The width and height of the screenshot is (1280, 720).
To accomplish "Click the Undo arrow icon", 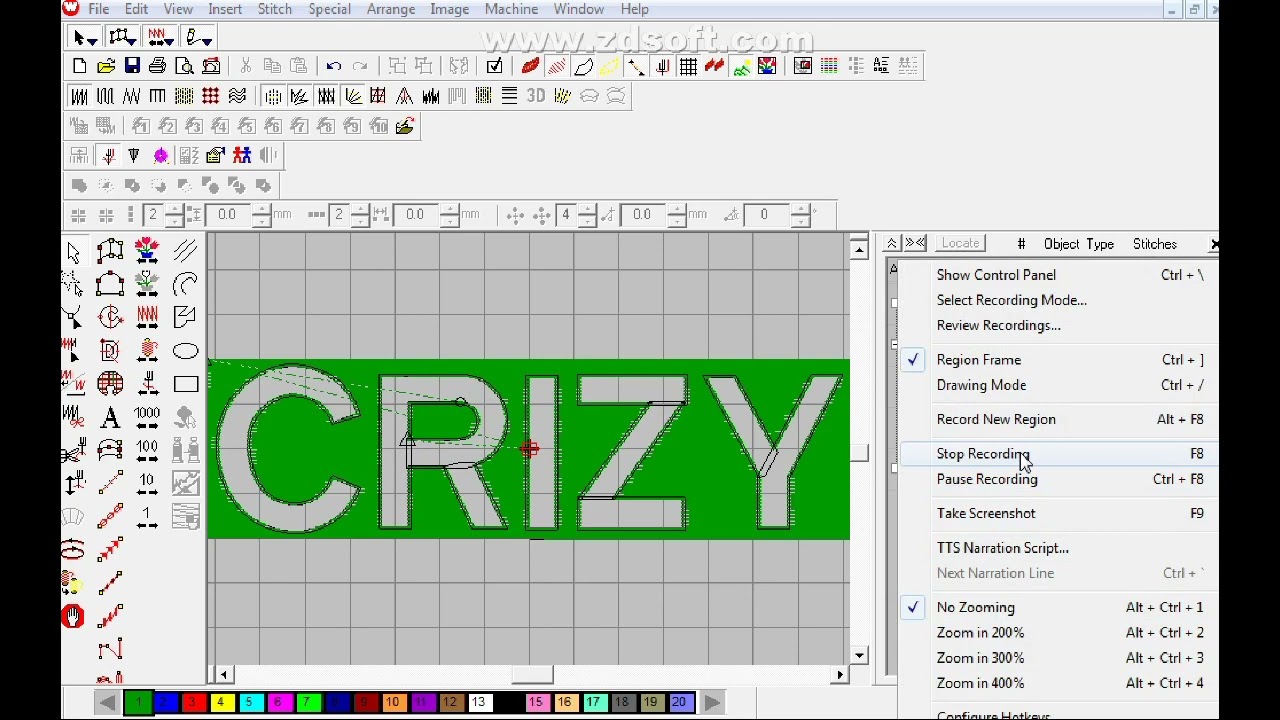I will [x=333, y=66].
